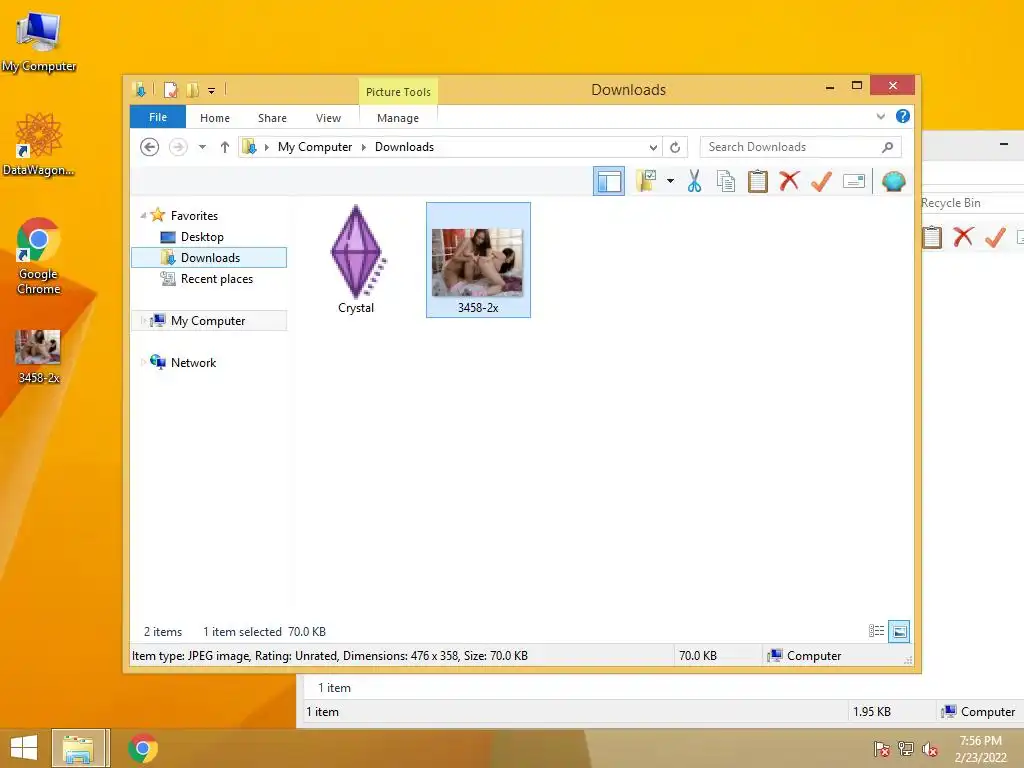Viewport: 1024px width, 768px height.
Task: Click the red X icon in Recycle Bin window
Action: [963, 236]
